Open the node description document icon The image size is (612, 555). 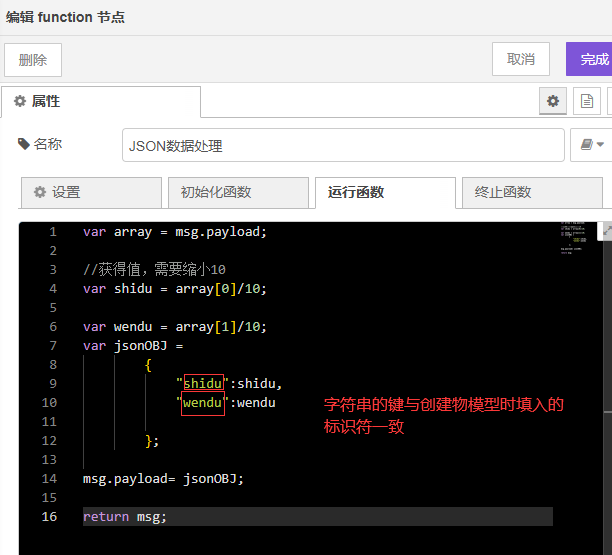coord(587,101)
